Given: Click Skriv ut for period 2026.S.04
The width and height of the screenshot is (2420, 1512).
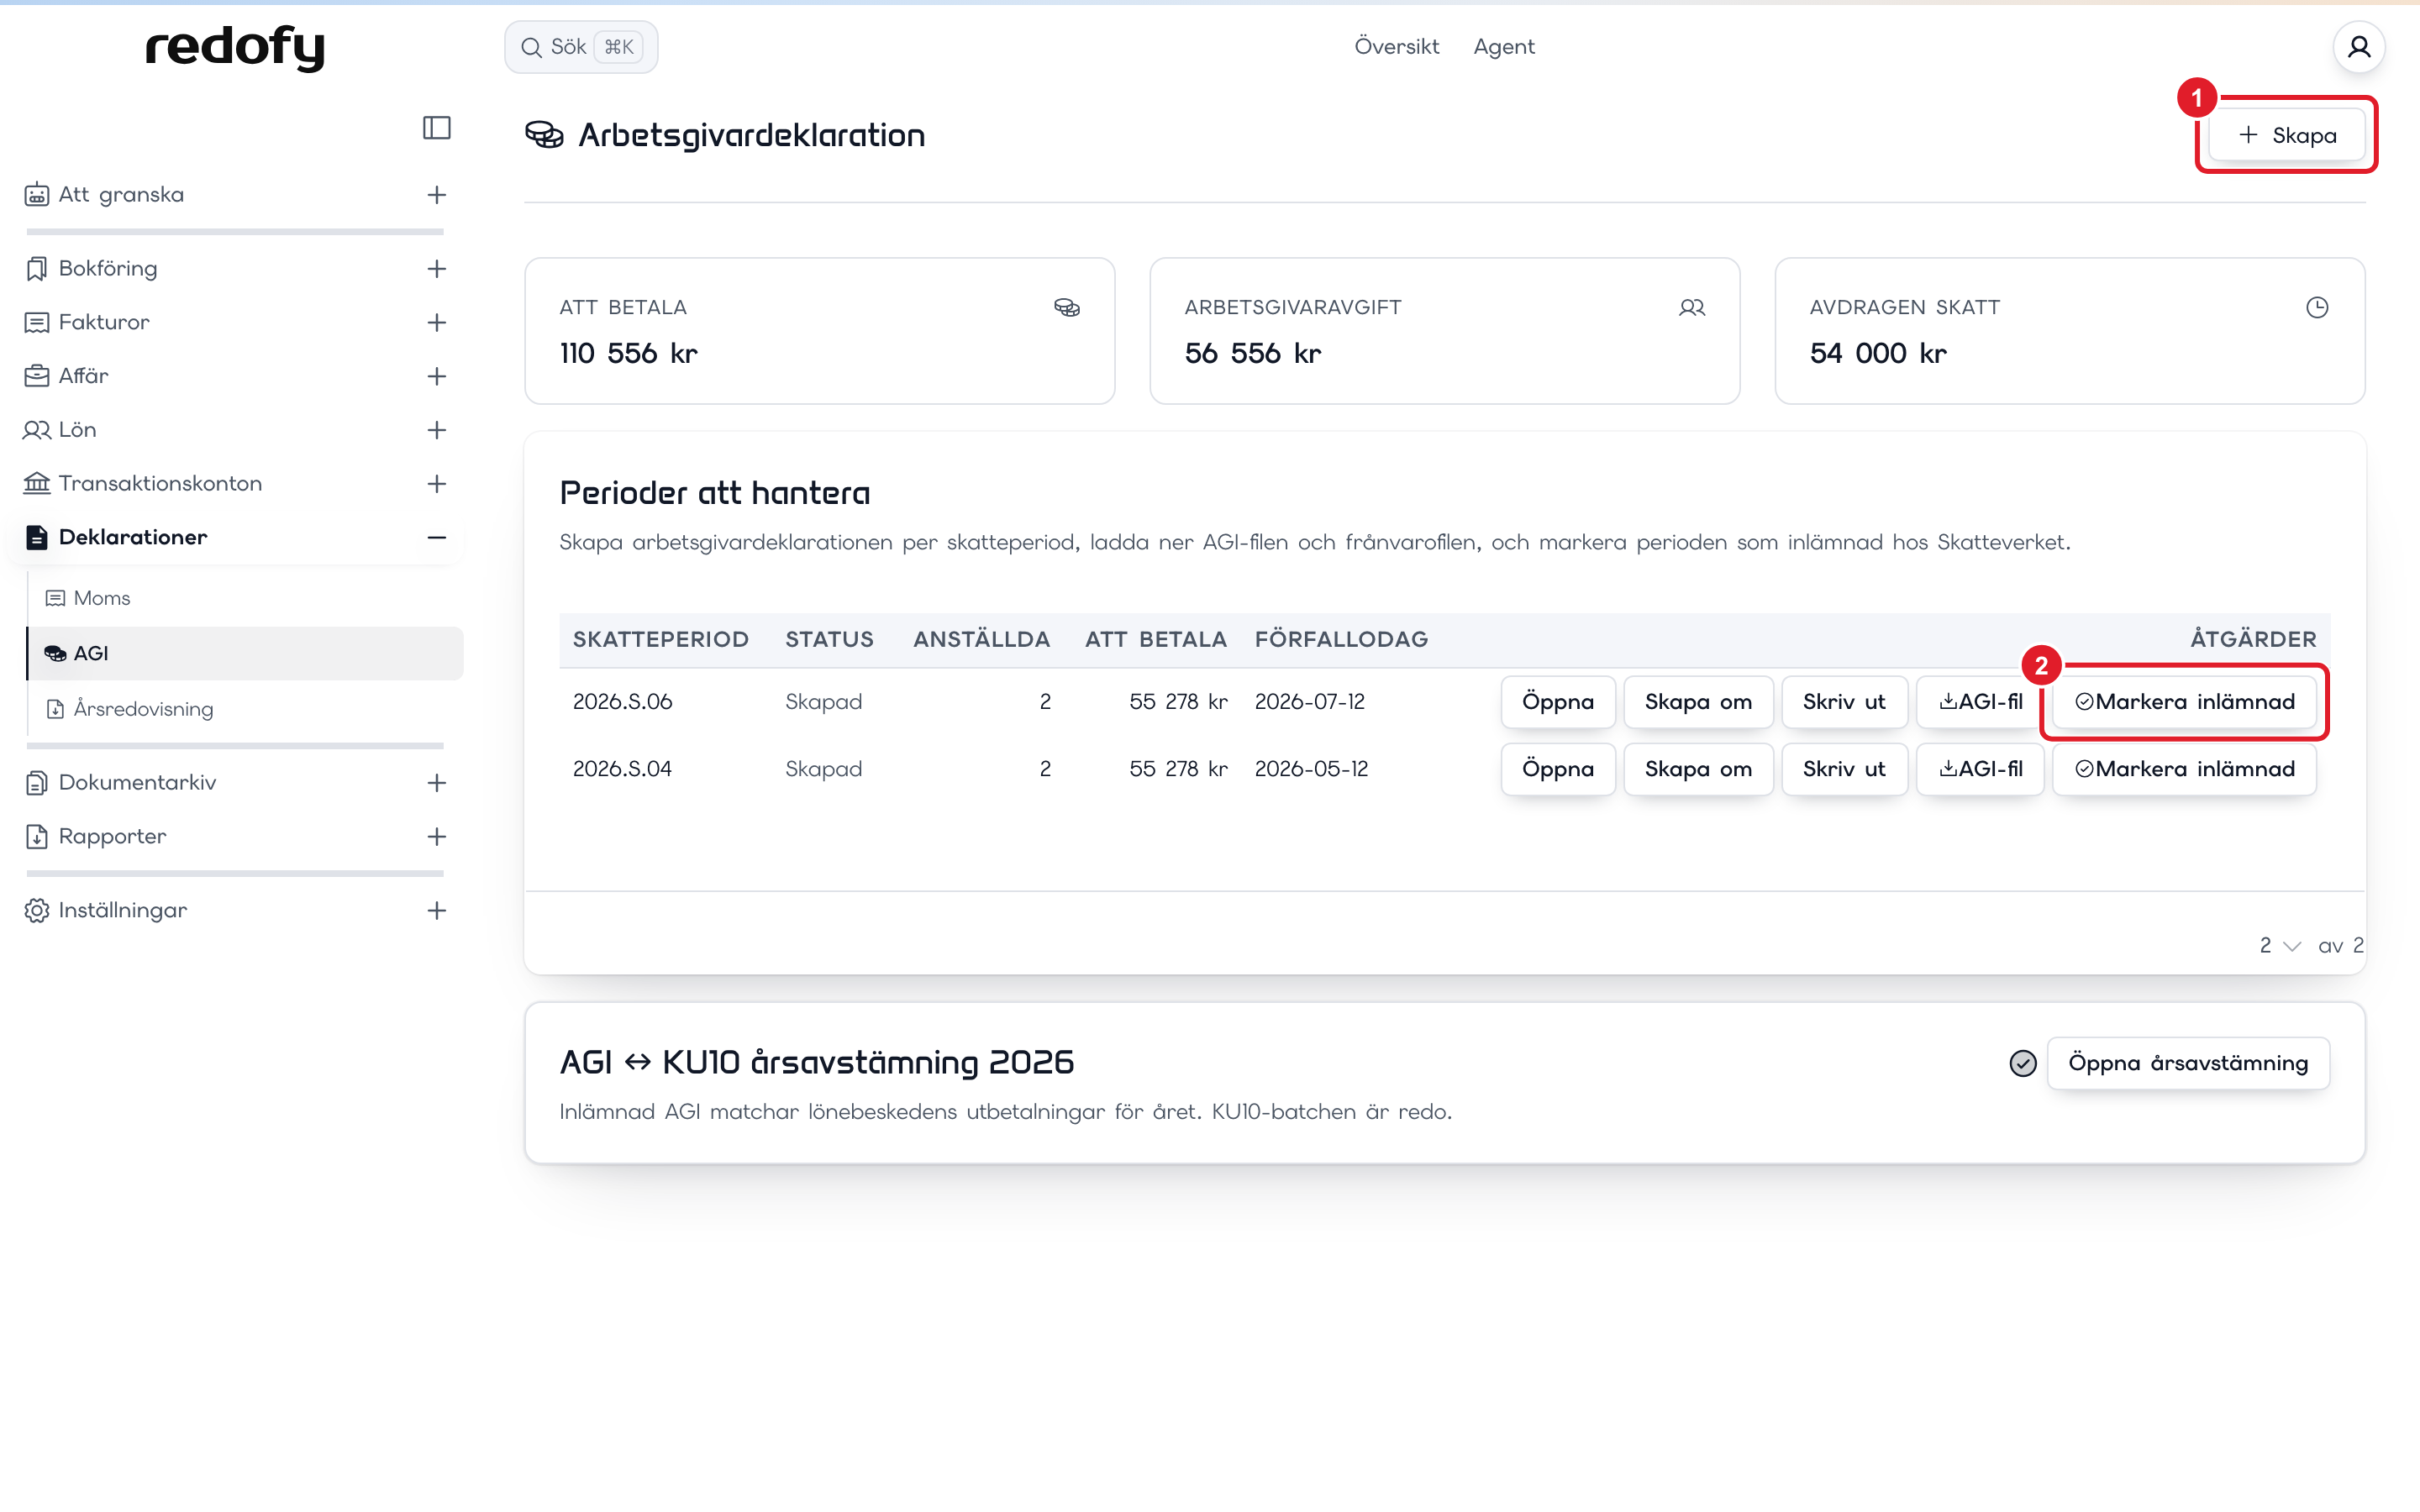Looking at the screenshot, I should tap(1844, 769).
